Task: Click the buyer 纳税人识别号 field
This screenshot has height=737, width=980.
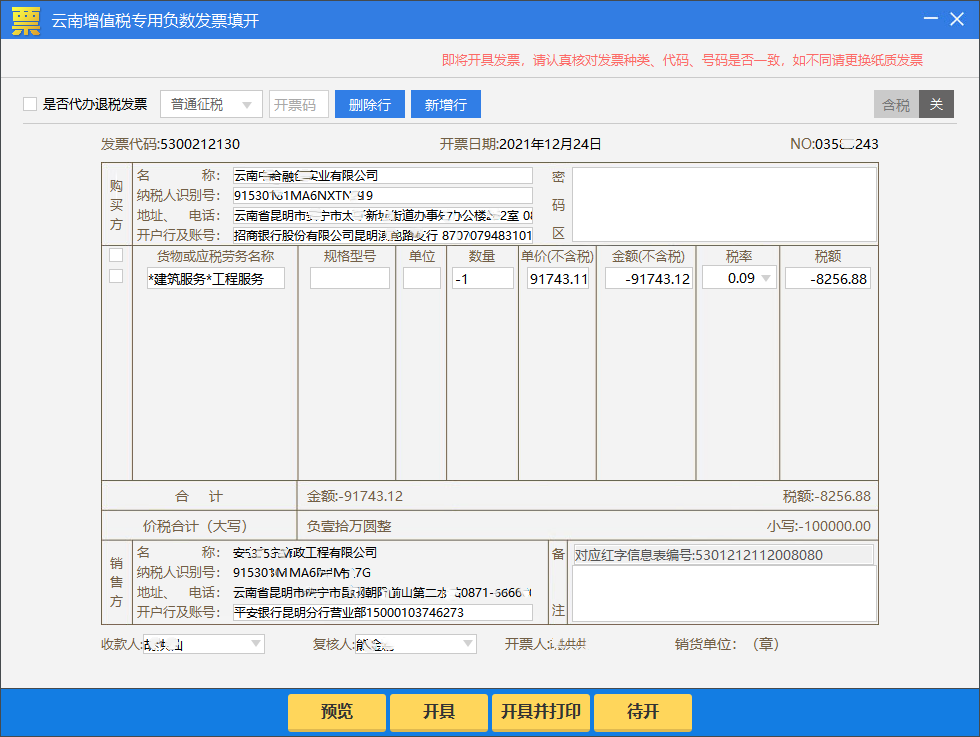Action: 382,196
